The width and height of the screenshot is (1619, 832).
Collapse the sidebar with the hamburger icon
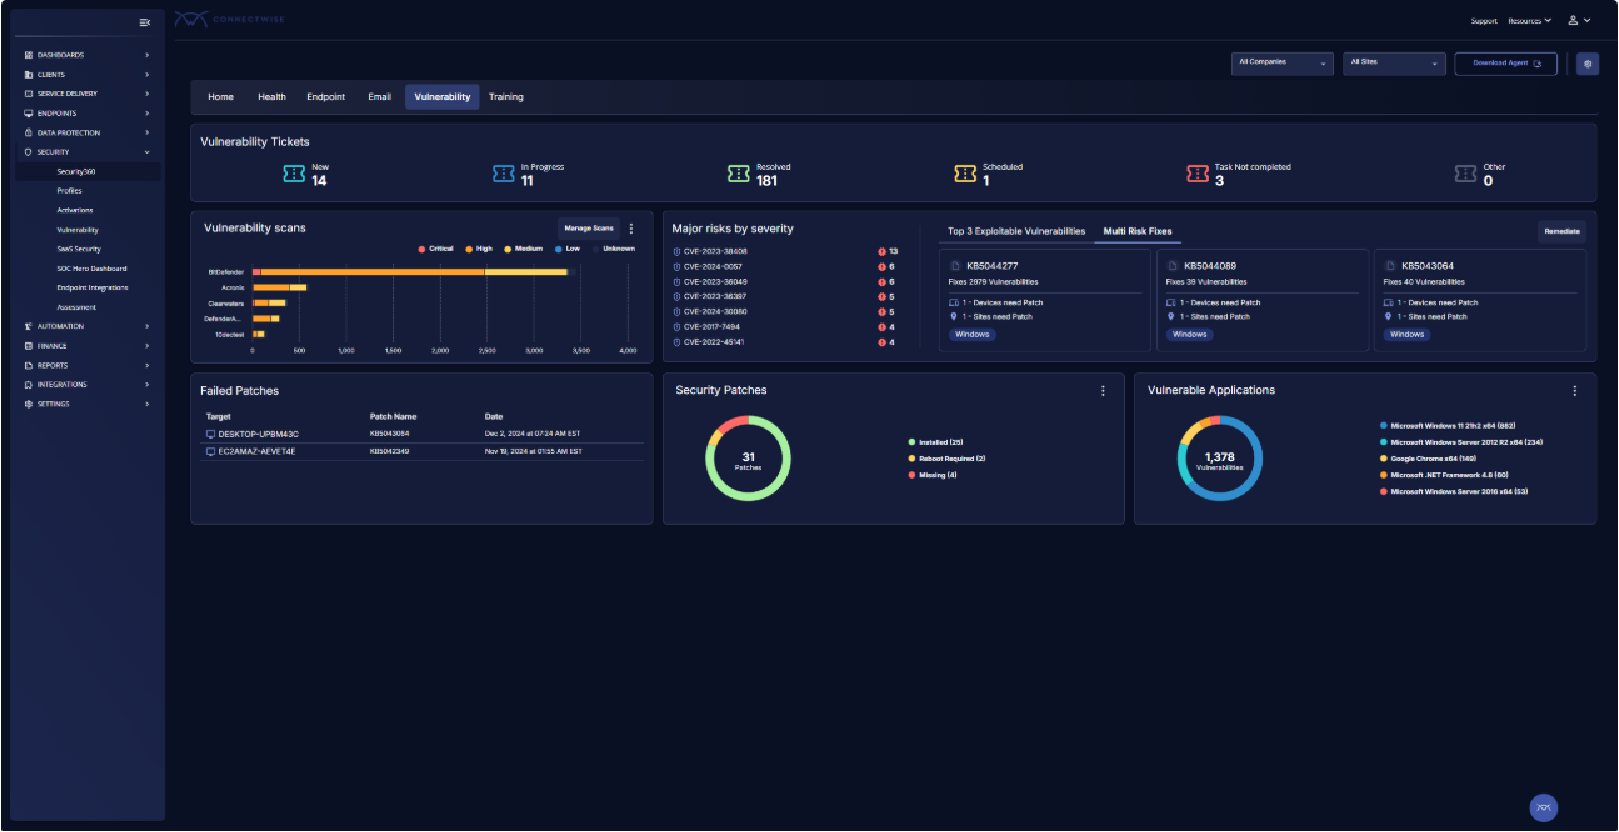[x=144, y=22]
